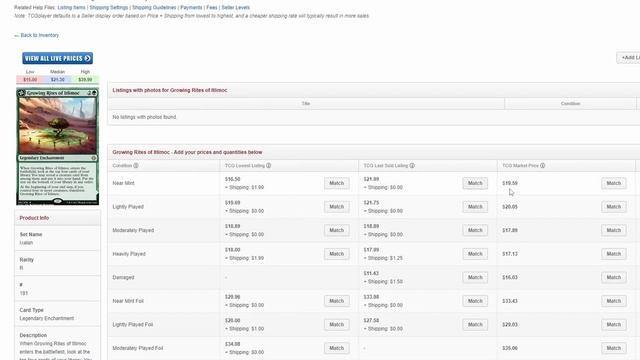Match Lightly Played Foil lowest listing
Screen dimensions: 640x360
337,324
